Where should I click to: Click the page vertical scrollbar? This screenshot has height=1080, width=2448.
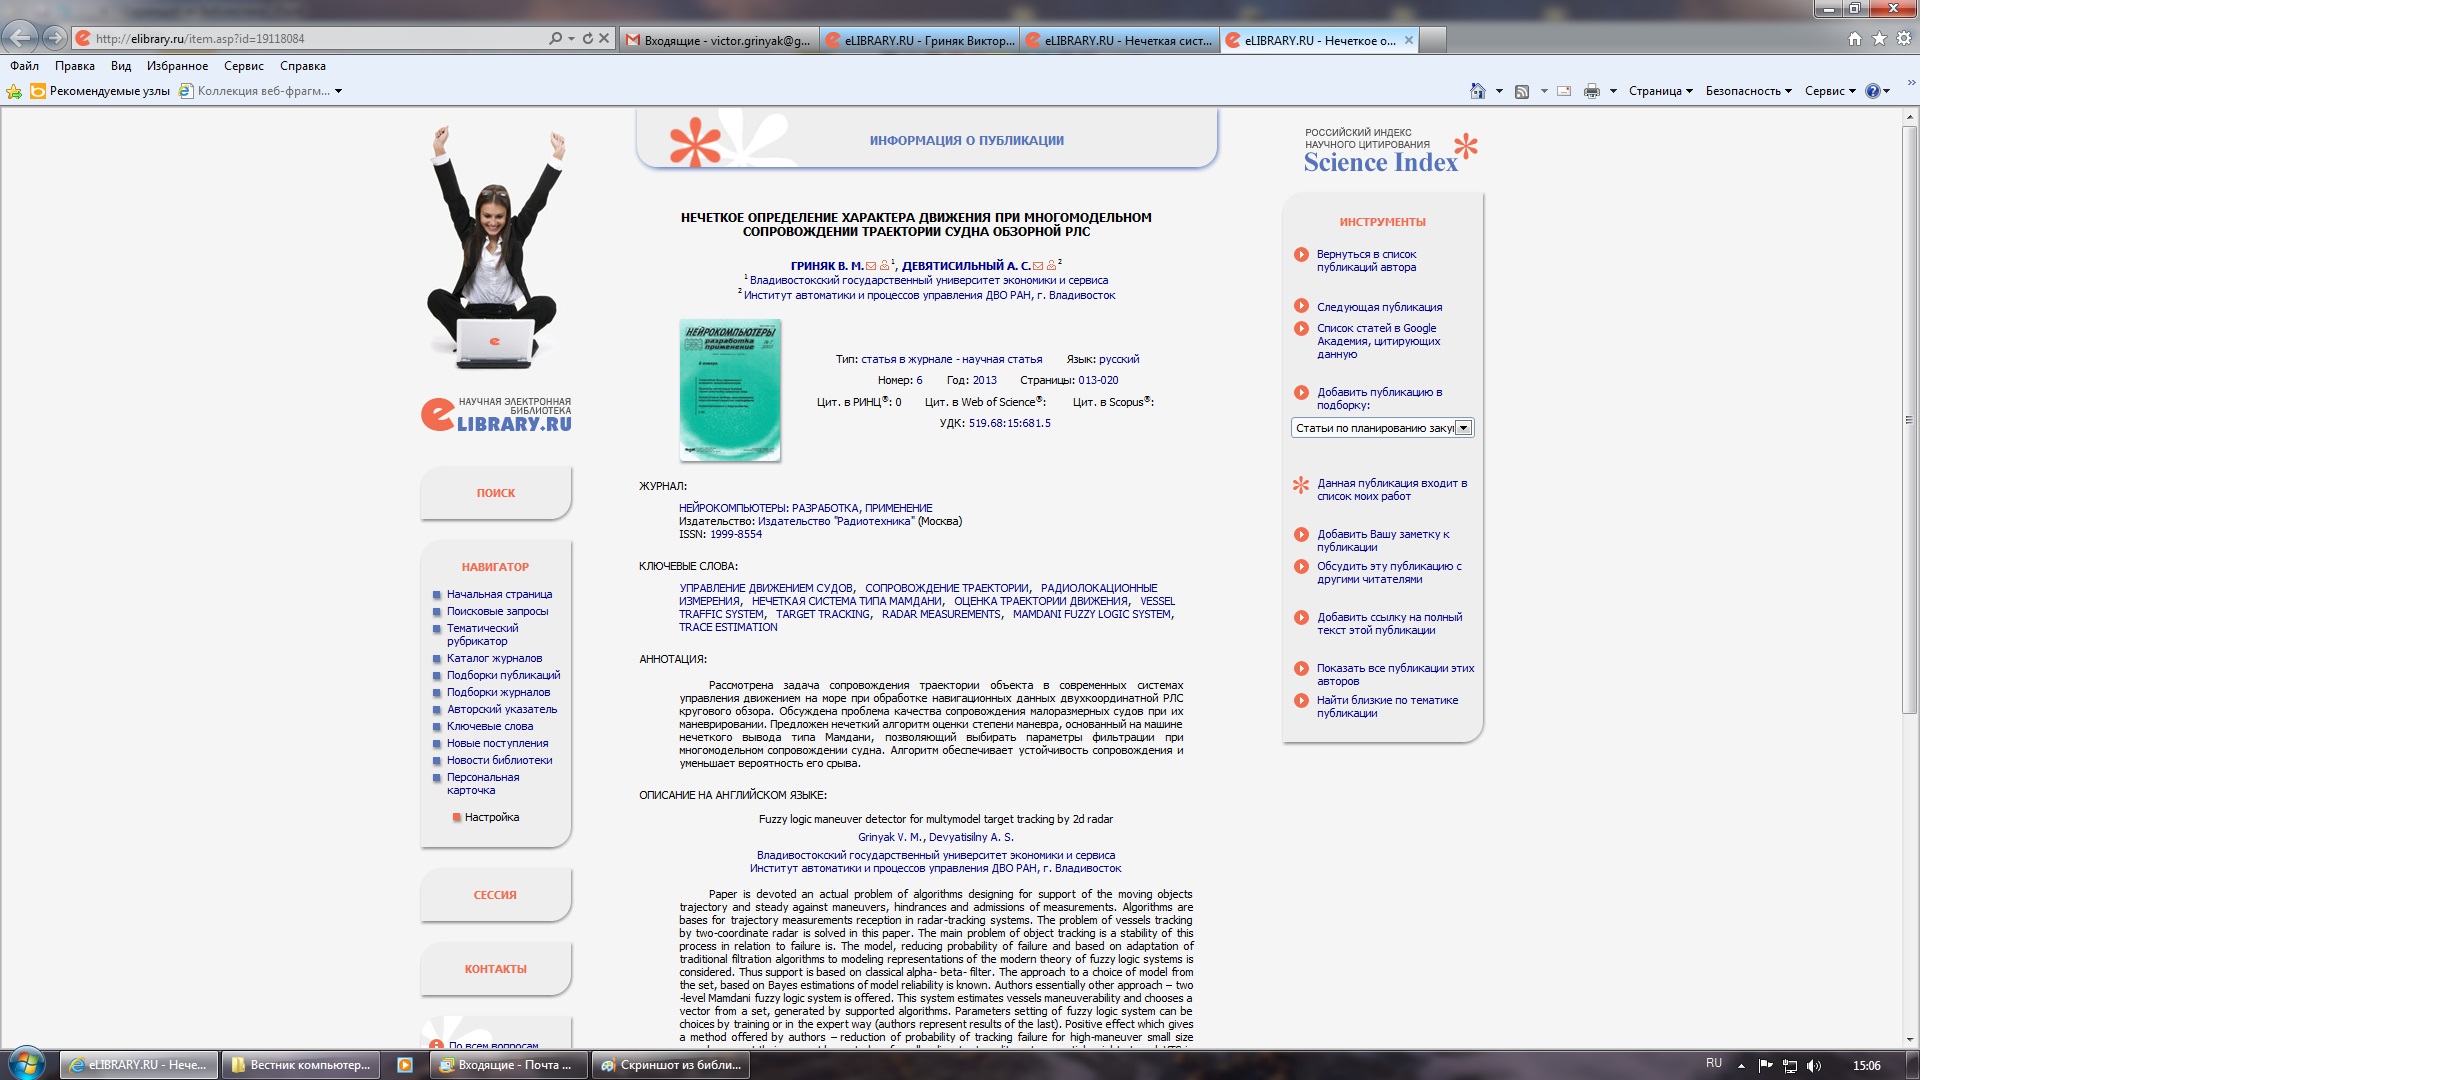[x=1909, y=420]
